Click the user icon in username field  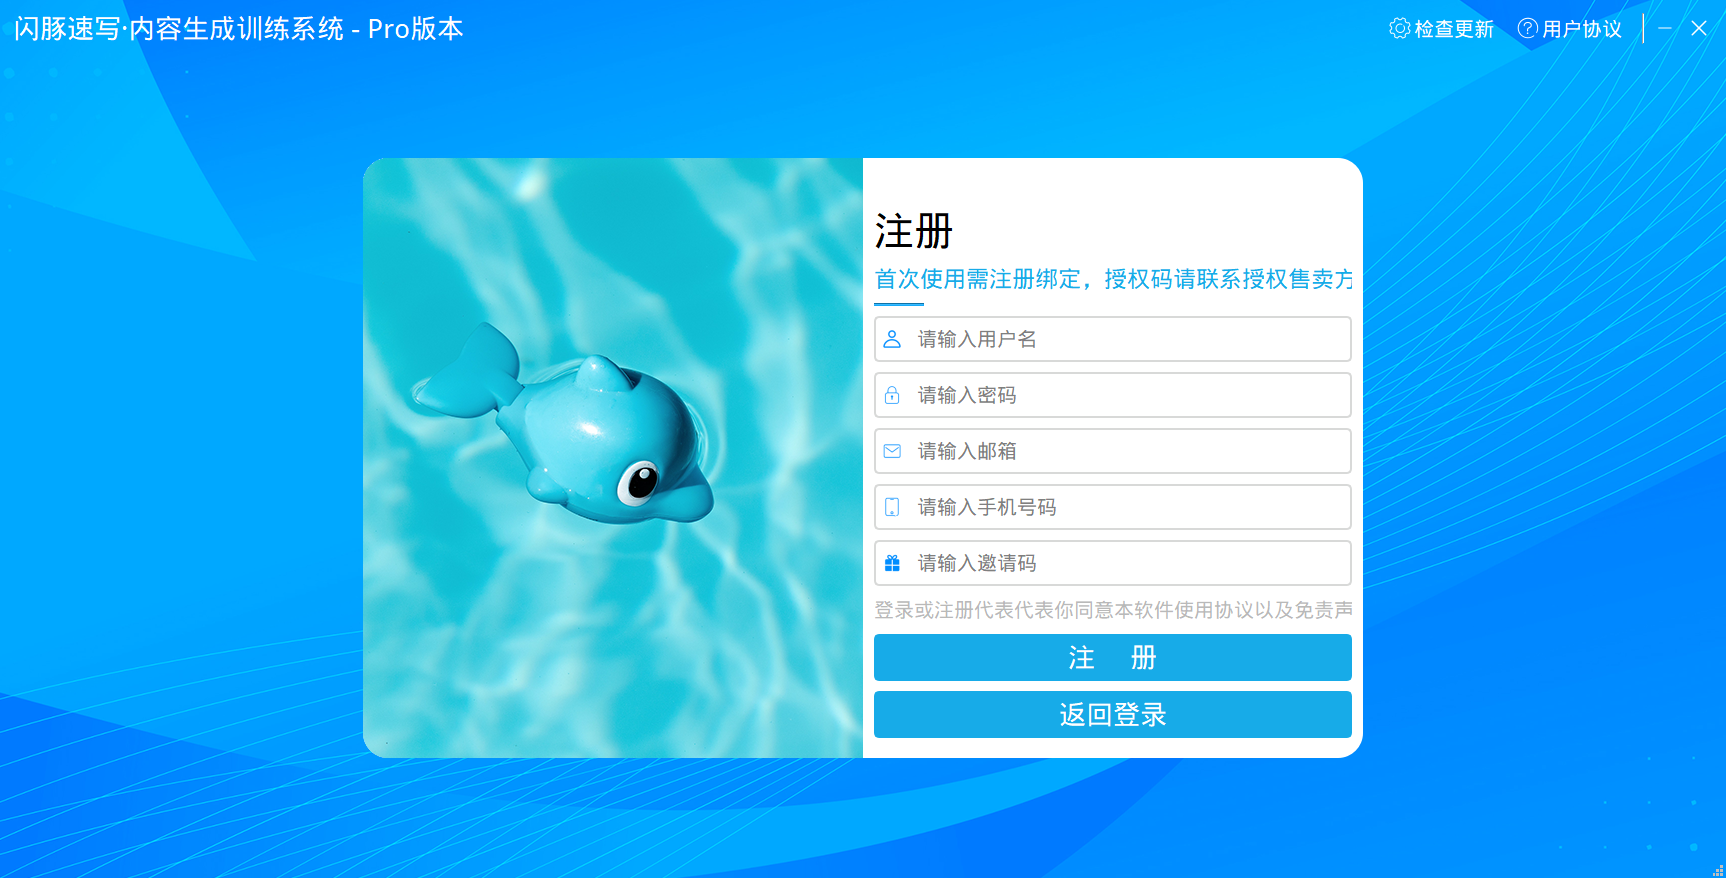point(892,339)
